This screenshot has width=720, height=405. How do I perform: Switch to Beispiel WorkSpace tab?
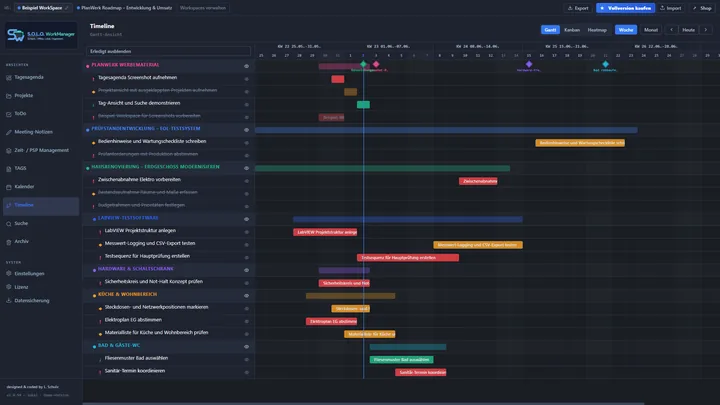(42, 8)
